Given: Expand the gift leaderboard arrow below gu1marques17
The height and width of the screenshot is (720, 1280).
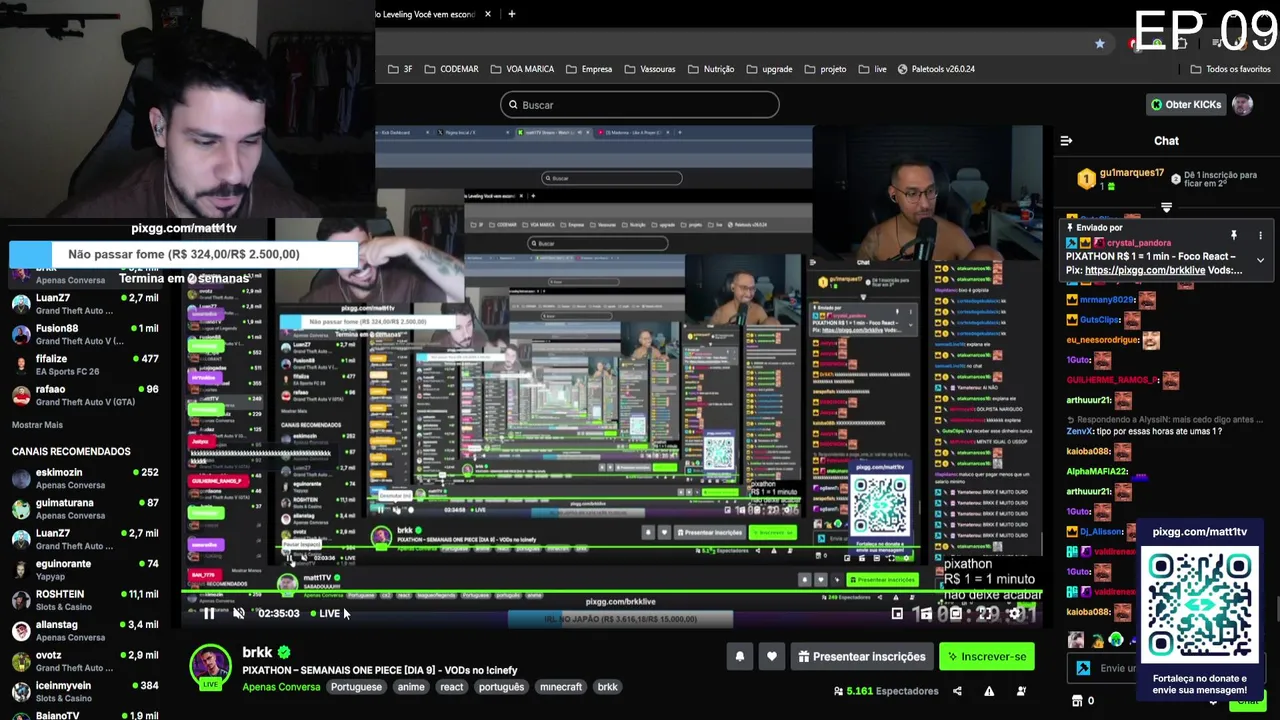Looking at the screenshot, I should coord(1166,207).
